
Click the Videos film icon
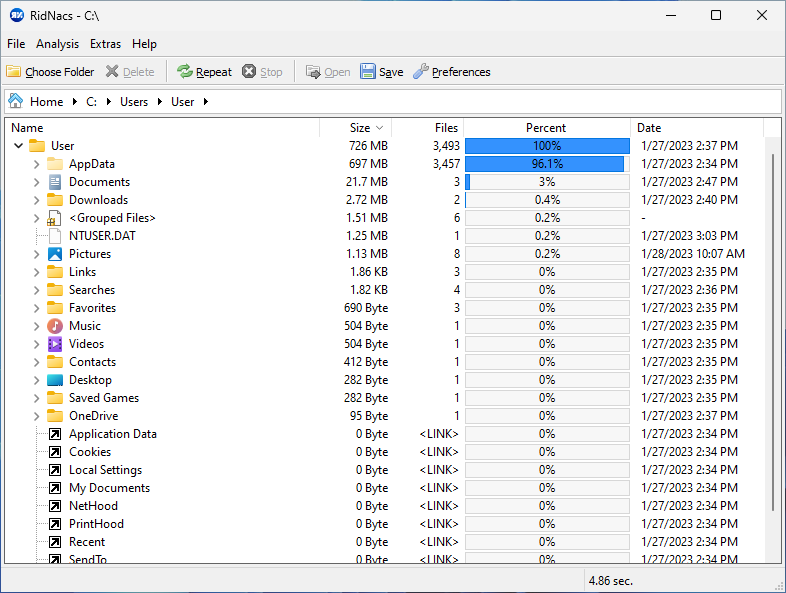click(x=55, y=344)
